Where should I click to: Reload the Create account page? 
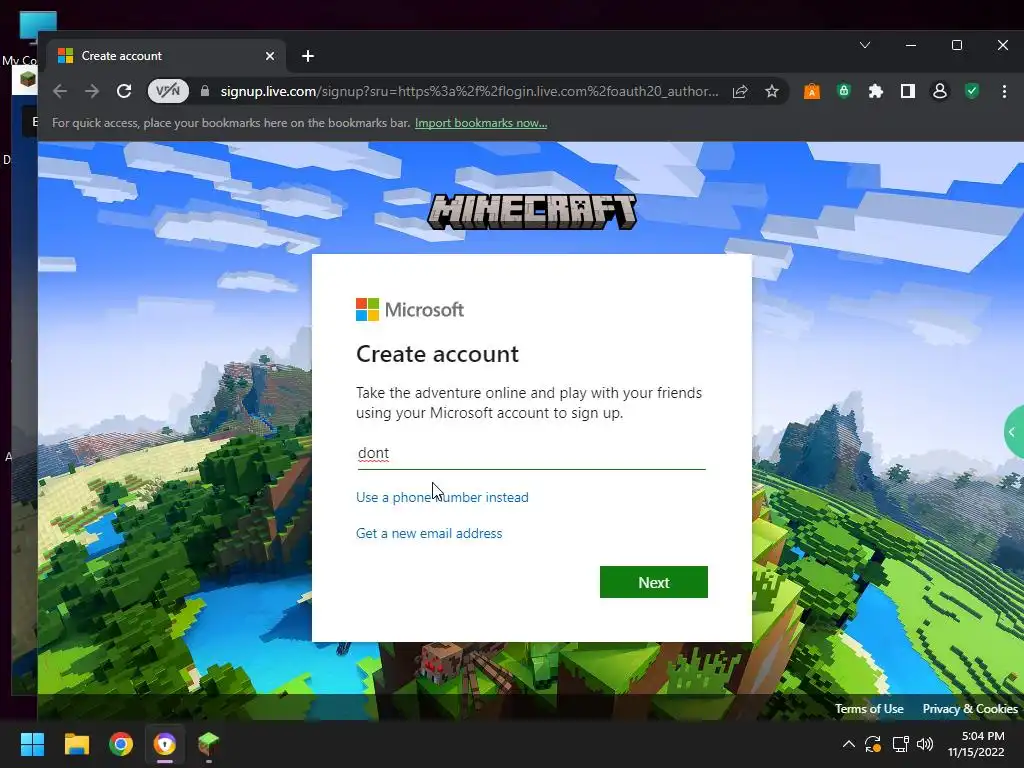(124, 91)
